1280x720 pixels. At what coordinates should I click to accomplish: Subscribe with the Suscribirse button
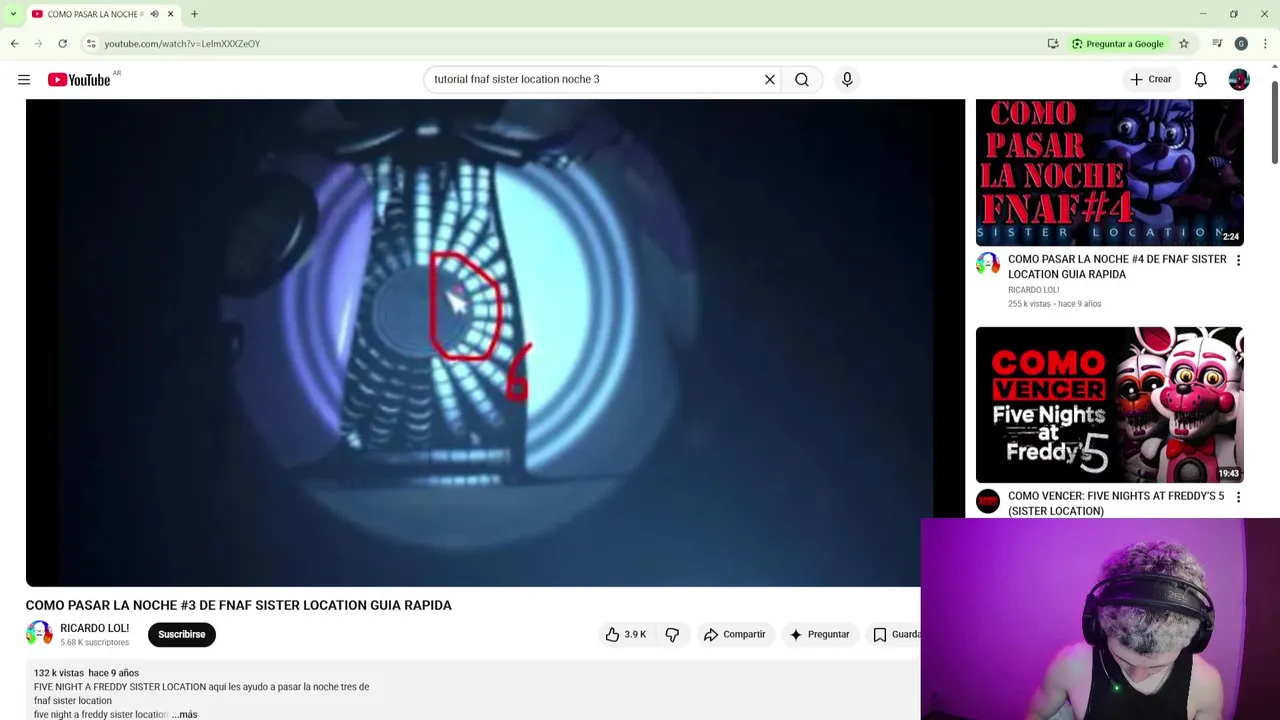(182, 634)
